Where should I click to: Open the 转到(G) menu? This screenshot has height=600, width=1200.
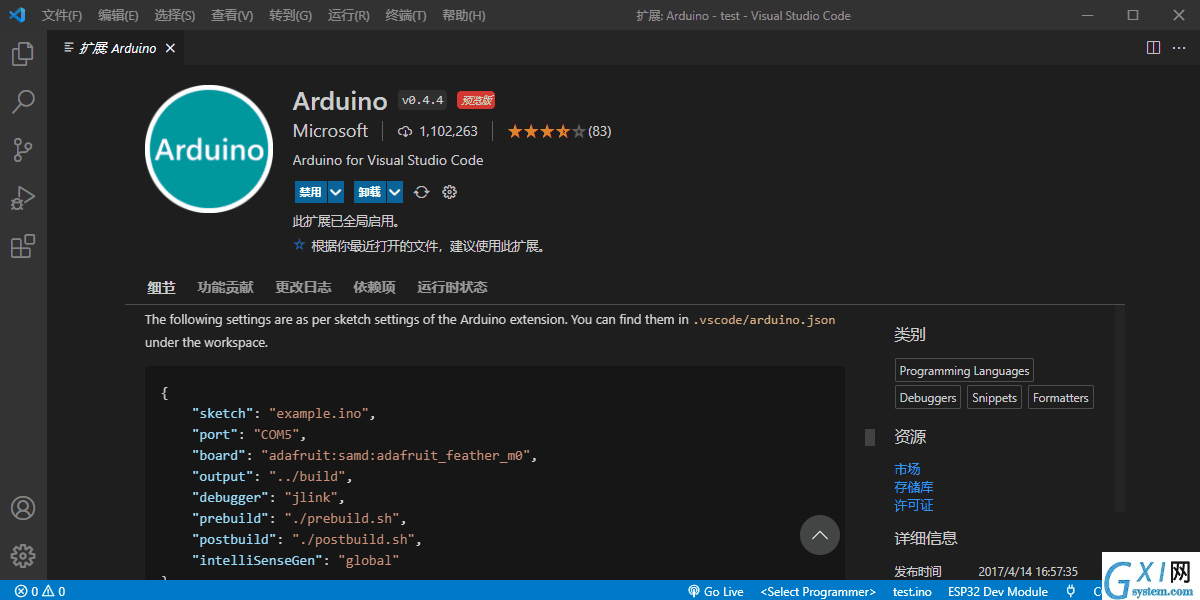290,15
